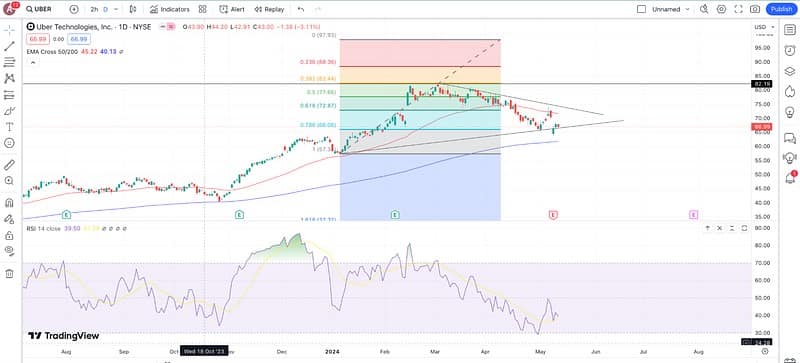Viewport: 800px width, 363px height.
Task: Open time axis settings gear at bottom right
Action: coord(765,351)
